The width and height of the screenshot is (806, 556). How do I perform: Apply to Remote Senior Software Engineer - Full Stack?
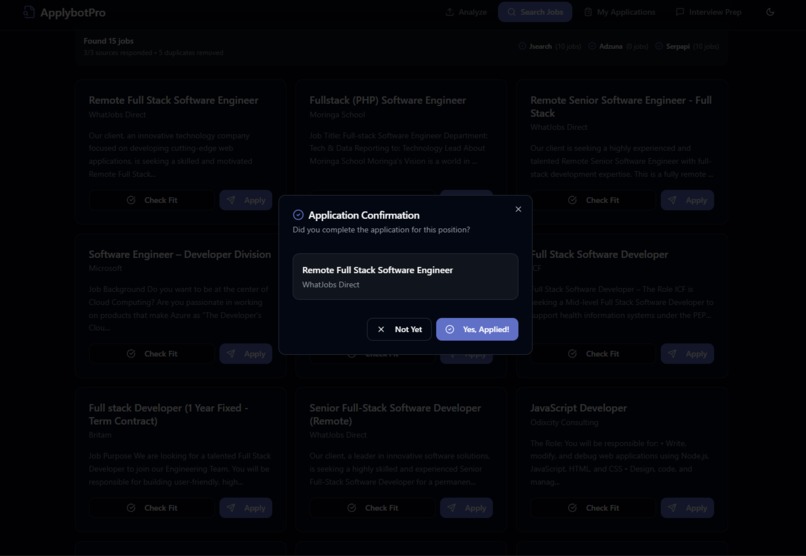[687, 200]
